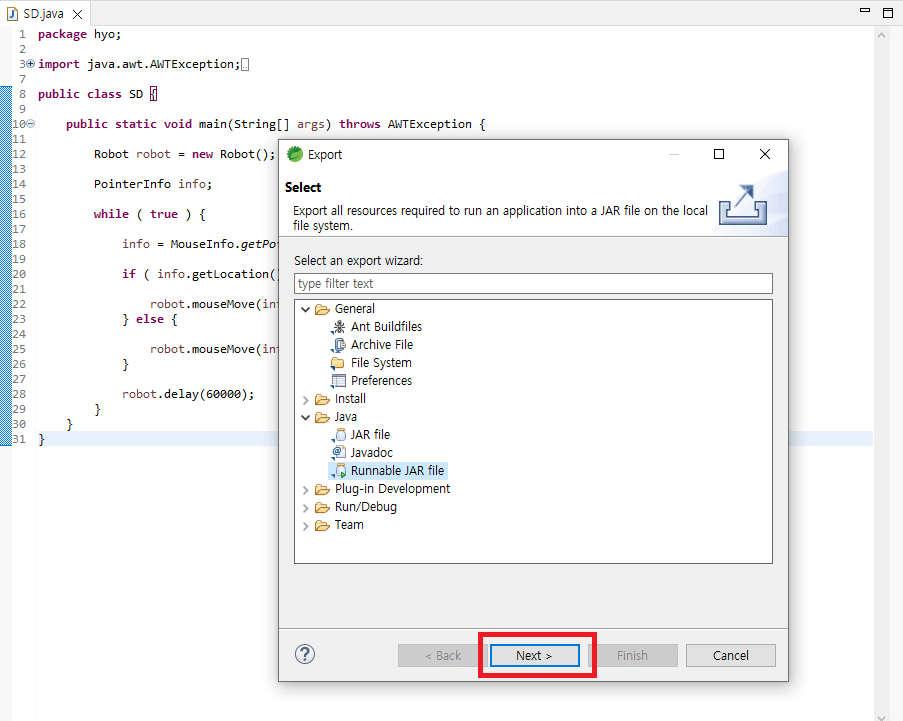Click the Run/Debug folder icon
The height and width of the screenshot is (721, 903).
pos(322,507)
